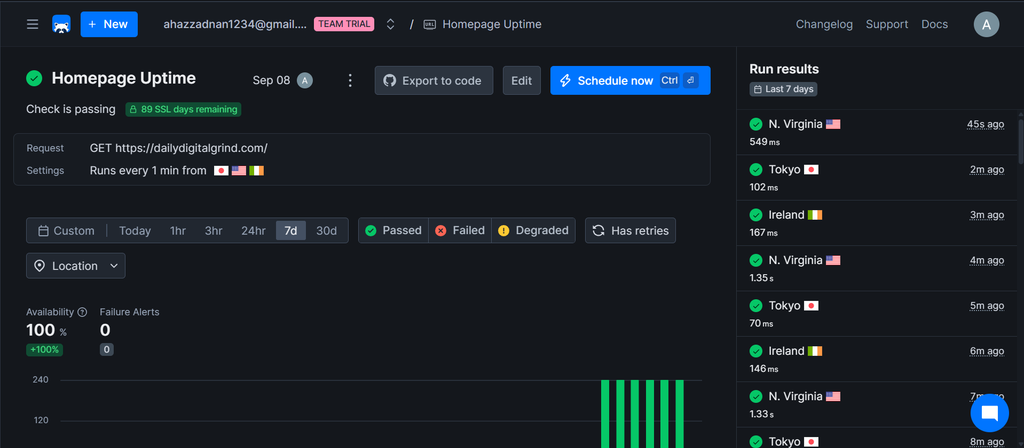Image resolution: width=1024 pixels, height=448 pixels.
Task: Click the Japan flag in Settings row
Action: click(x=221, y=170)
